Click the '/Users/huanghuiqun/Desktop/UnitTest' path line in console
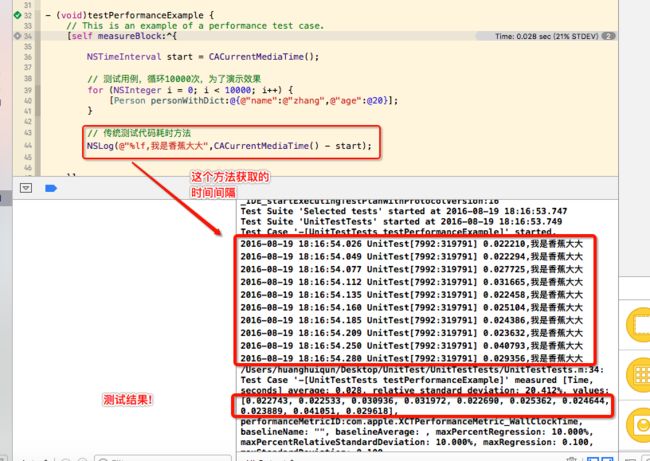This screenshot has width=650, height=461. tap(422, 370)
